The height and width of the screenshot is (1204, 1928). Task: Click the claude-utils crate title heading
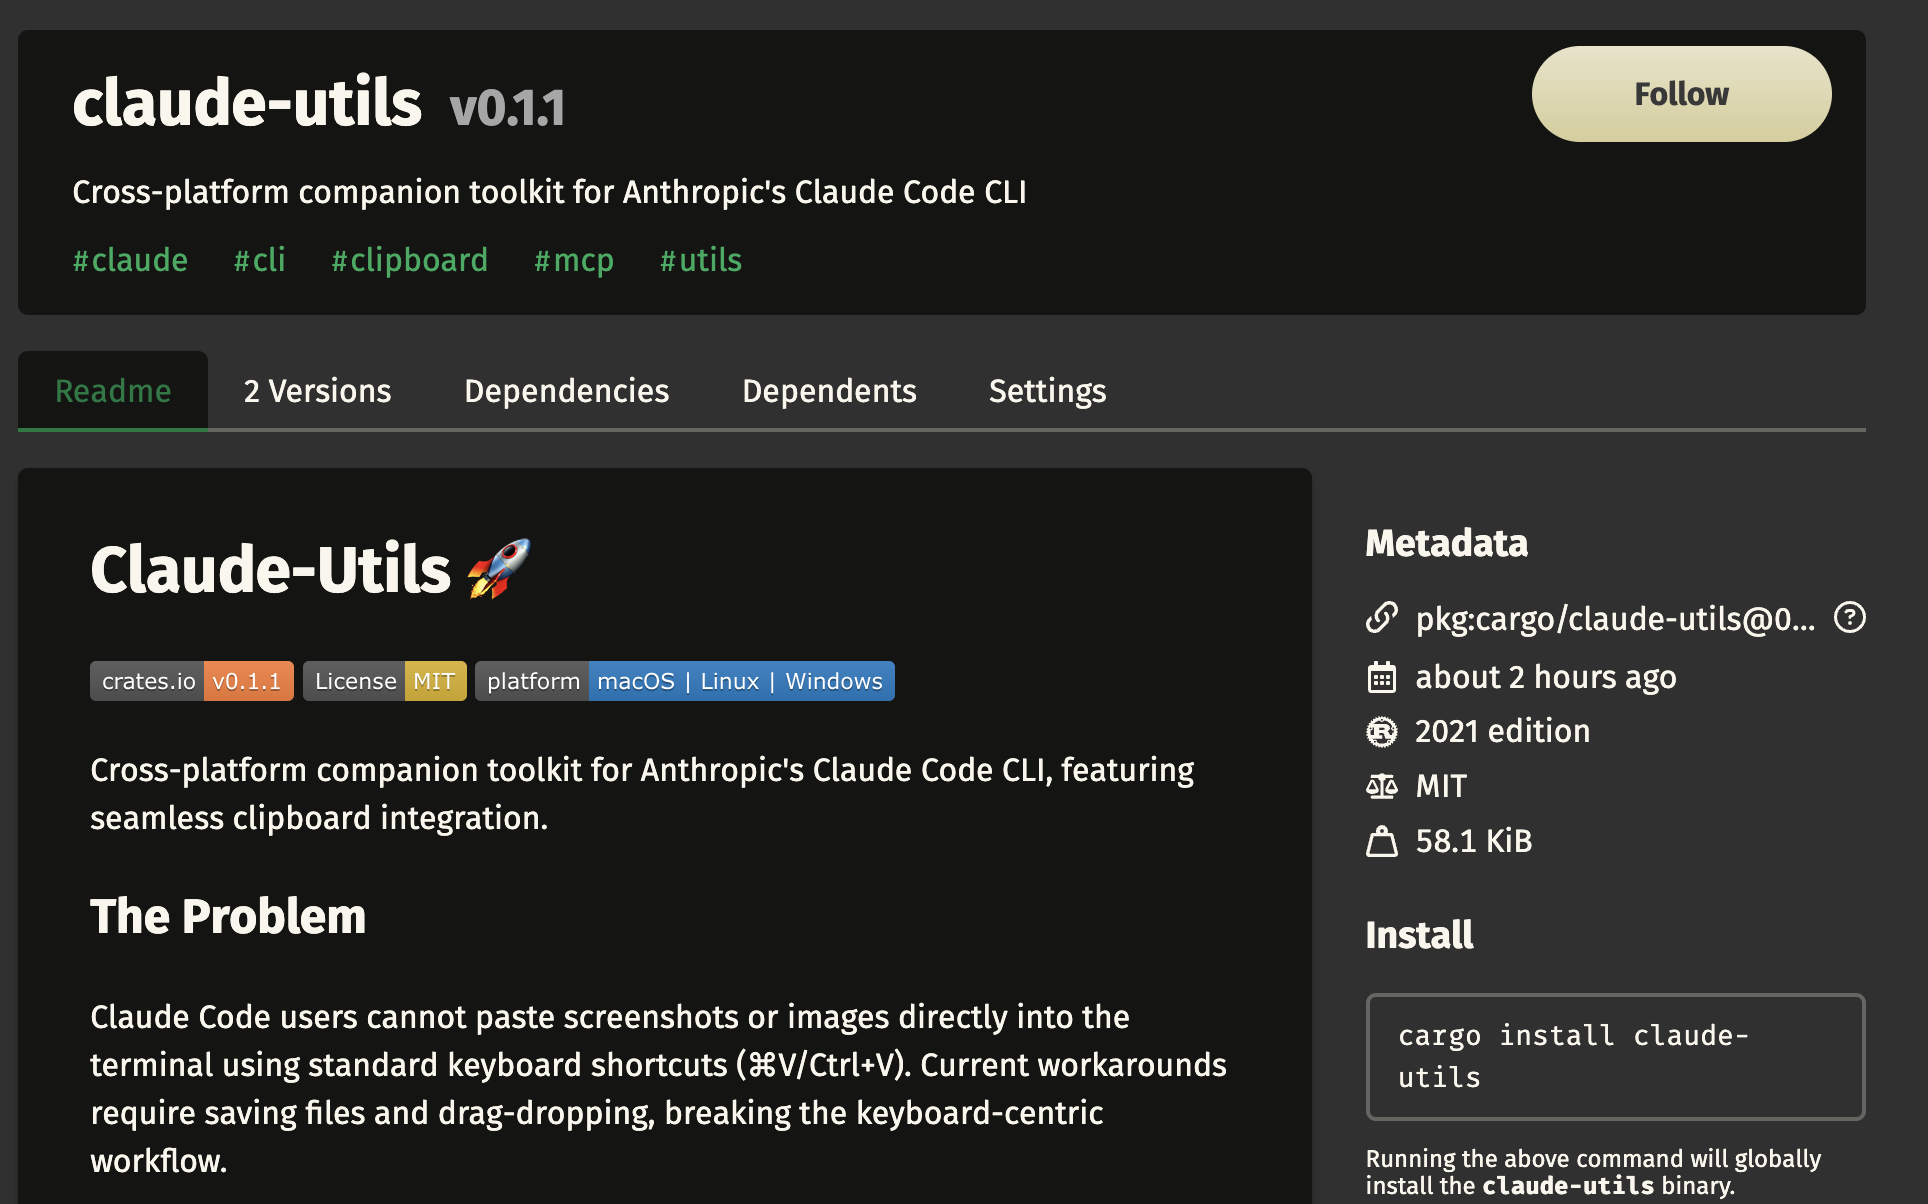(247, 102)
